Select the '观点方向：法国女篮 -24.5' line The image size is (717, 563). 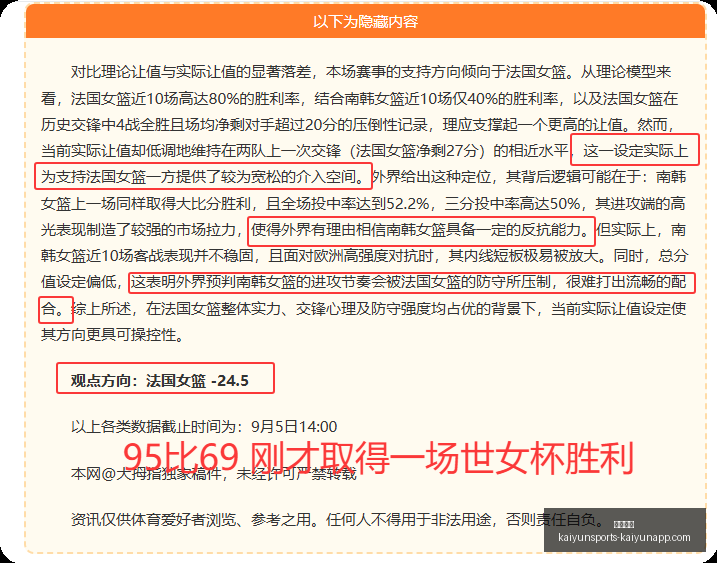click(x=160, y=381)
